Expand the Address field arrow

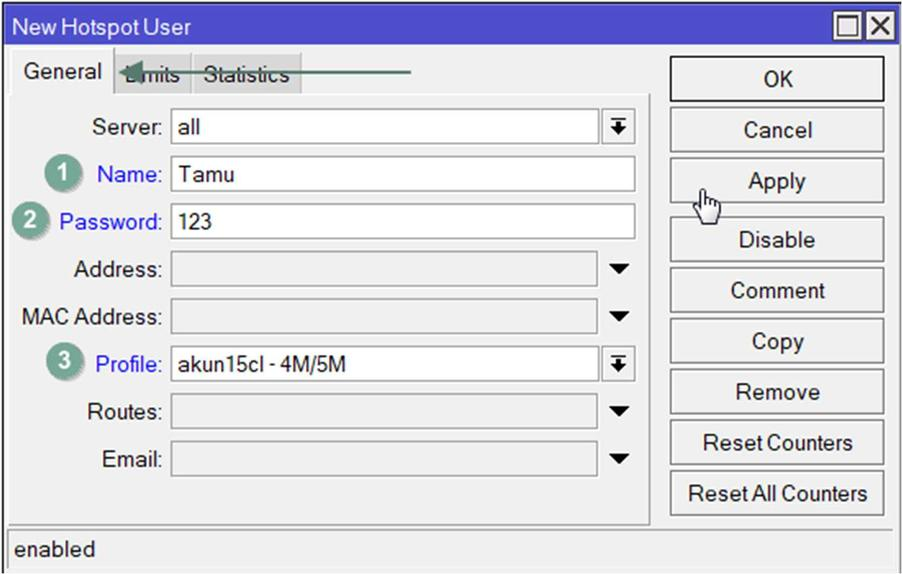[619, 269]
